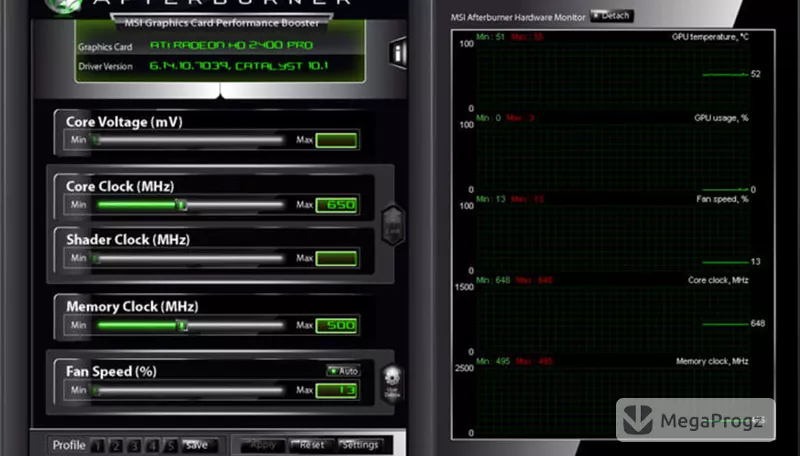The image size is (800, 456).
Task: Select profile slot 1
Action: click(x=98, y=445)
